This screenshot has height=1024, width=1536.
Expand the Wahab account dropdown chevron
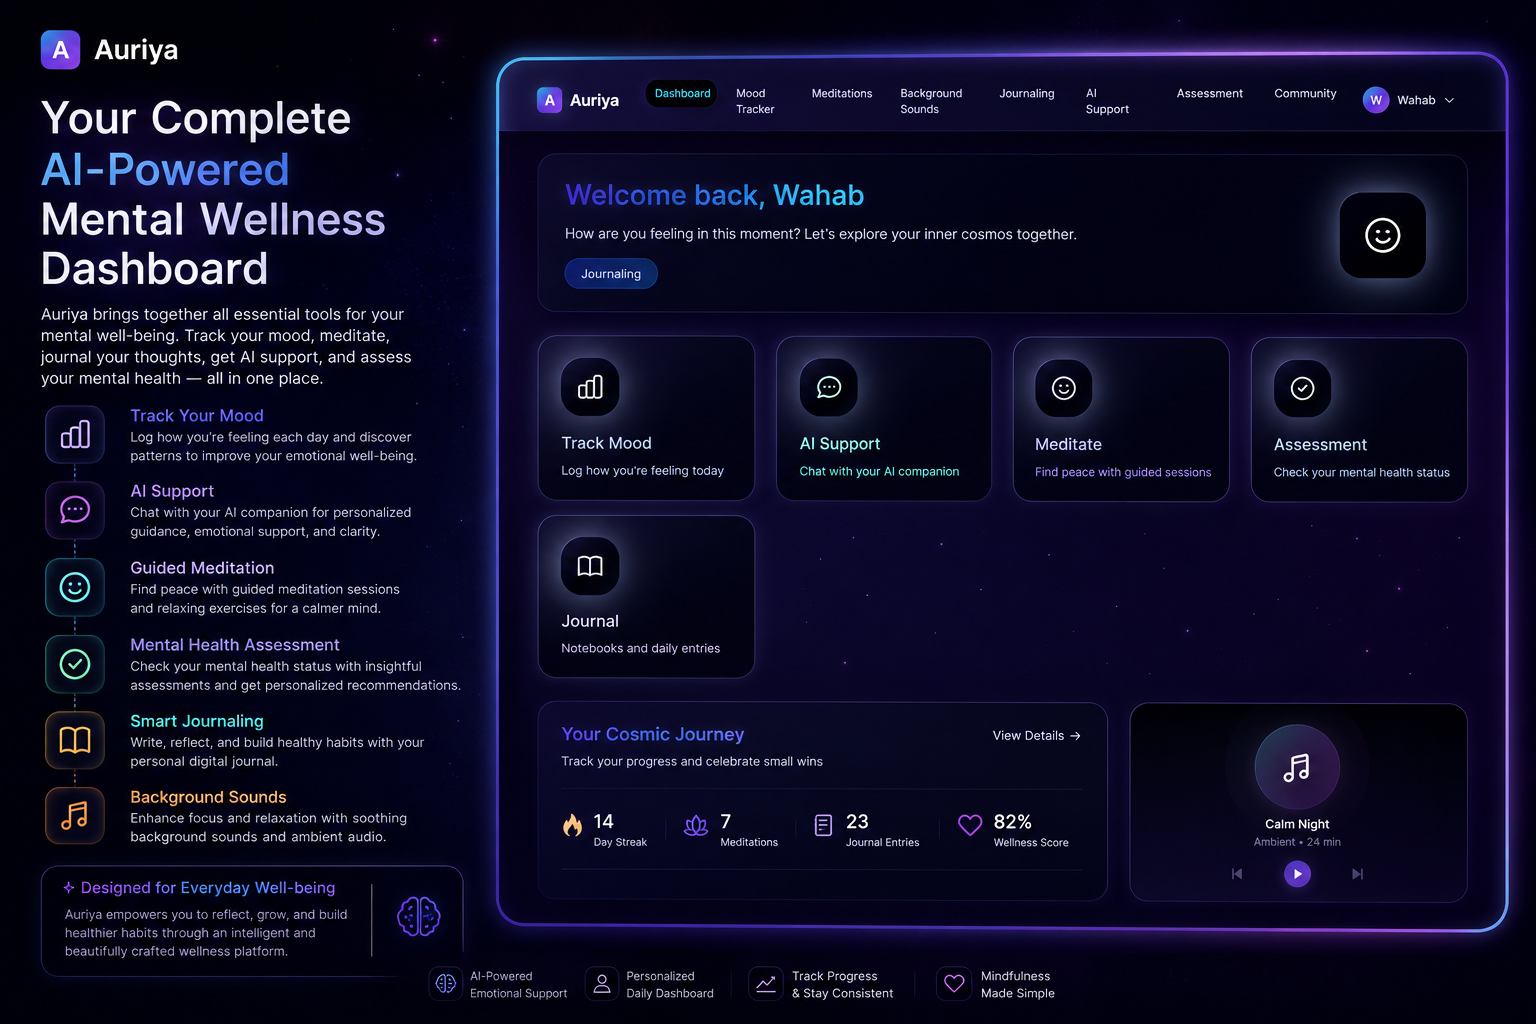tap(1449, 100)
